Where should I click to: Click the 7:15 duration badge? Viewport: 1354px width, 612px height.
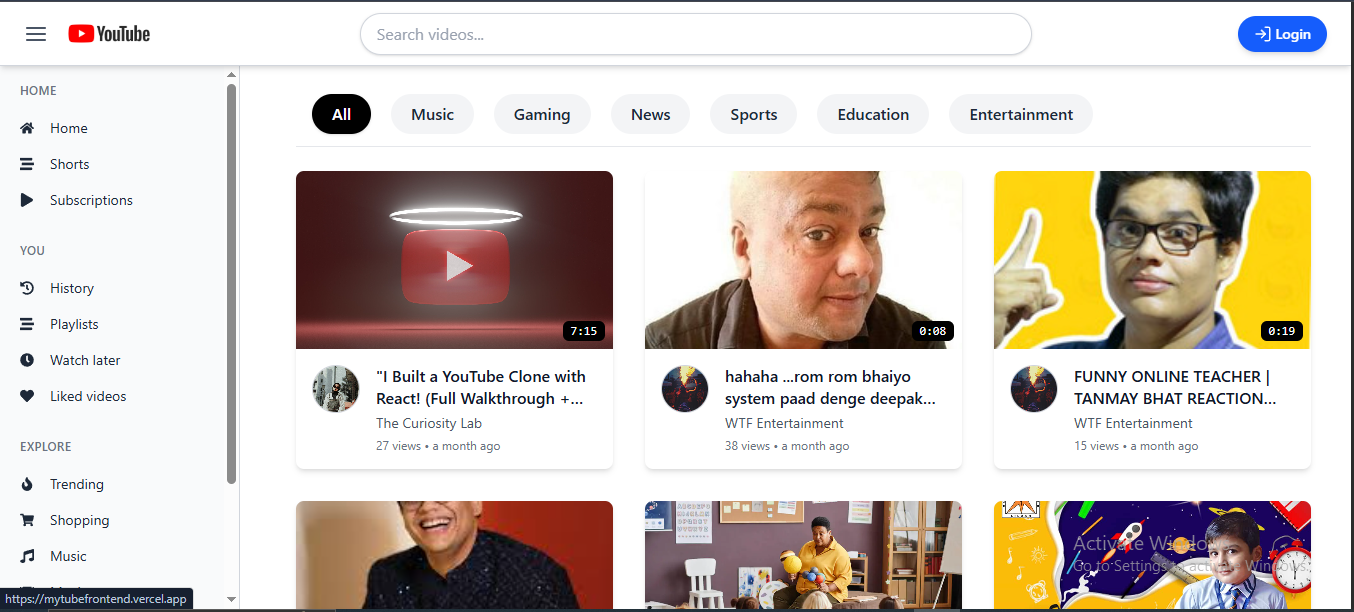coord(584,331)
